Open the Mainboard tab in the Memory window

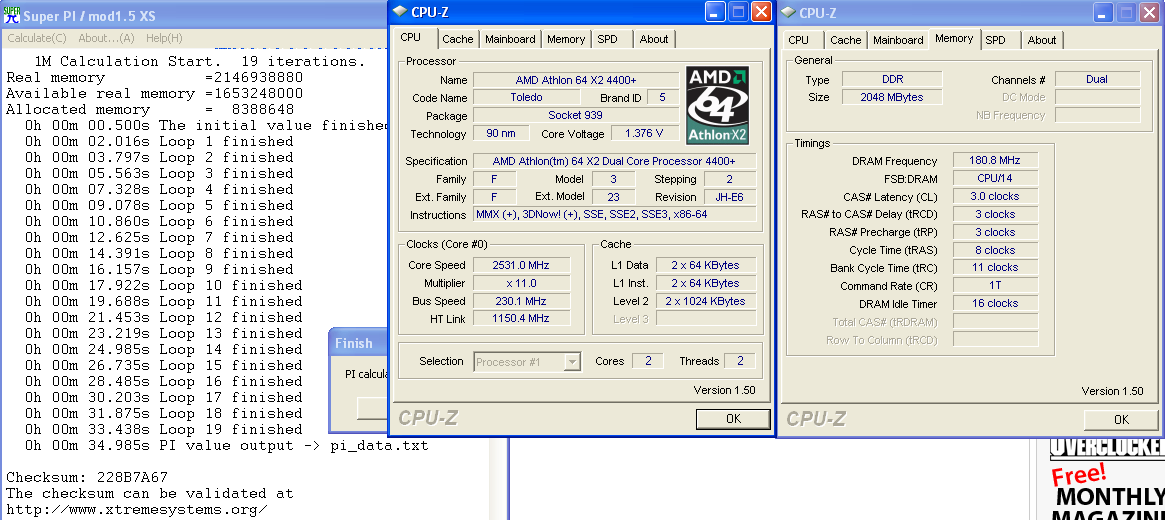point(898,40)
